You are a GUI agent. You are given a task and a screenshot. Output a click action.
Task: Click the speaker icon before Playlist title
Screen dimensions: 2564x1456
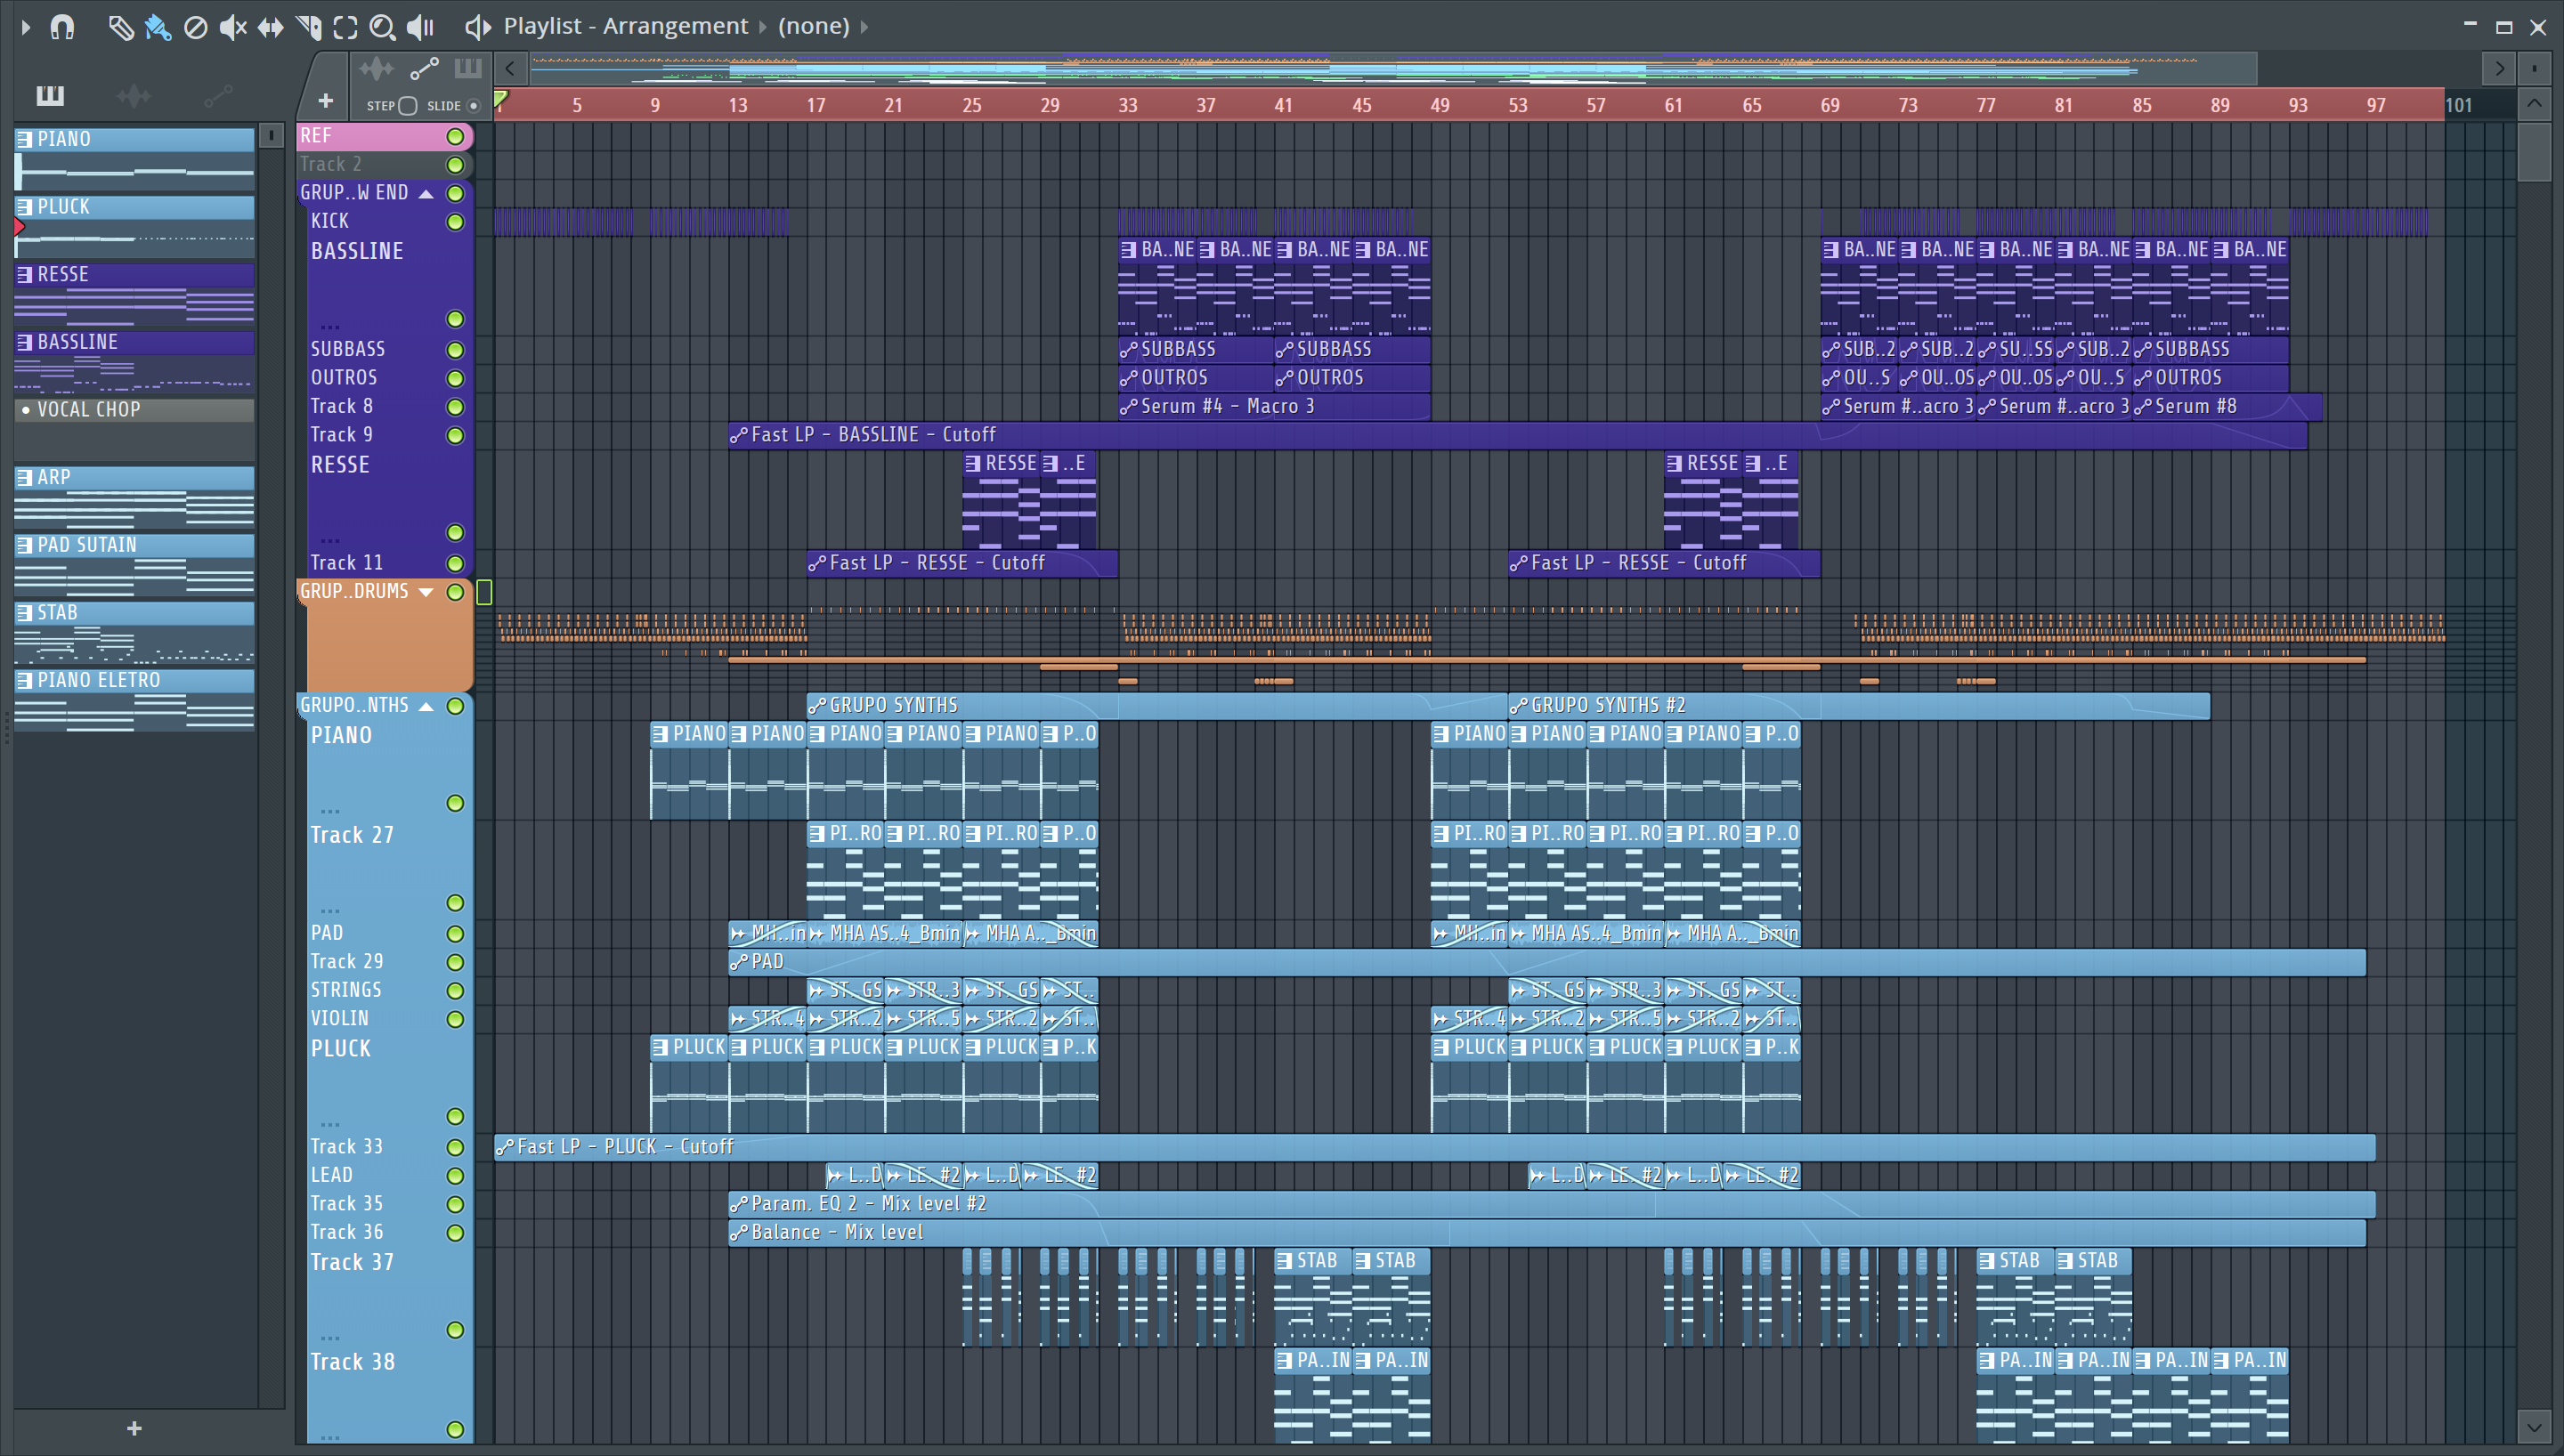(478, 27)
